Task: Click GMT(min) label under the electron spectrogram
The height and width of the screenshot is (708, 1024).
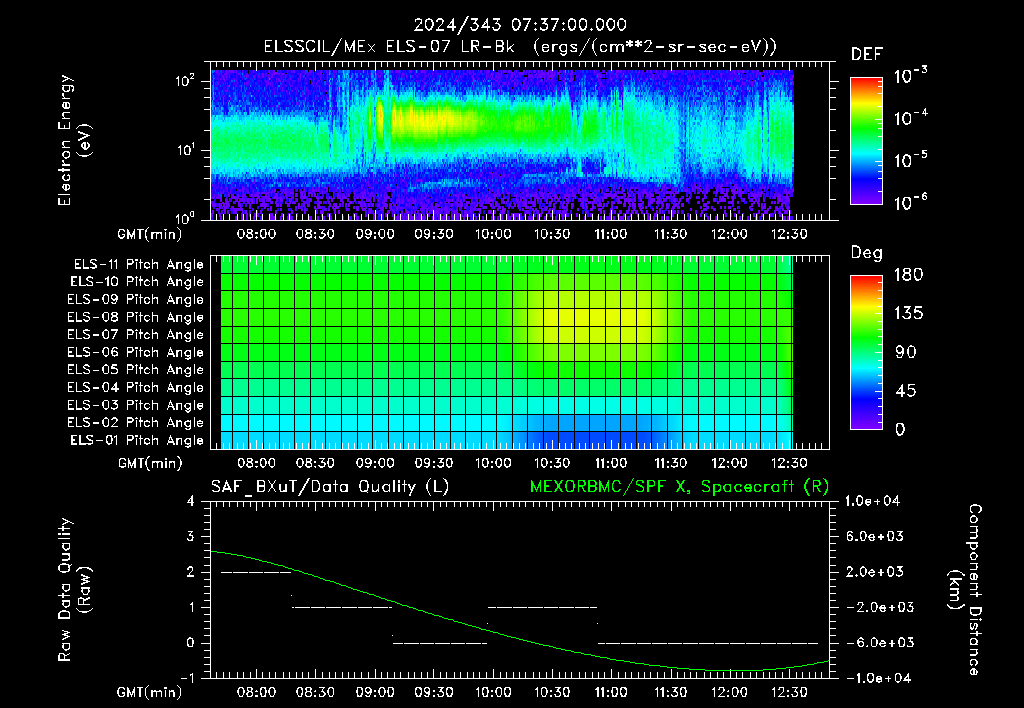Action: 150,234
